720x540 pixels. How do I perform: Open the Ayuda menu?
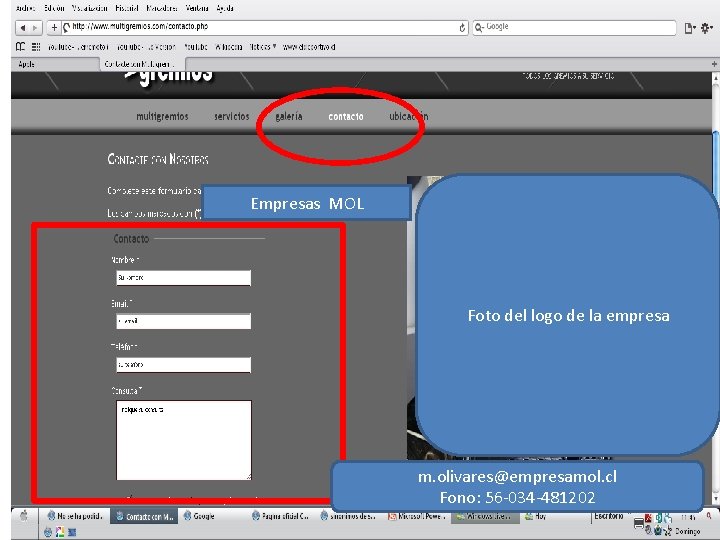point(225,8)
